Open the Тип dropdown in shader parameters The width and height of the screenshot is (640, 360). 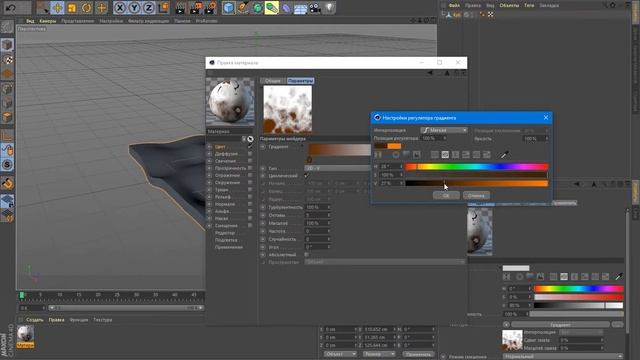[337, 168]
